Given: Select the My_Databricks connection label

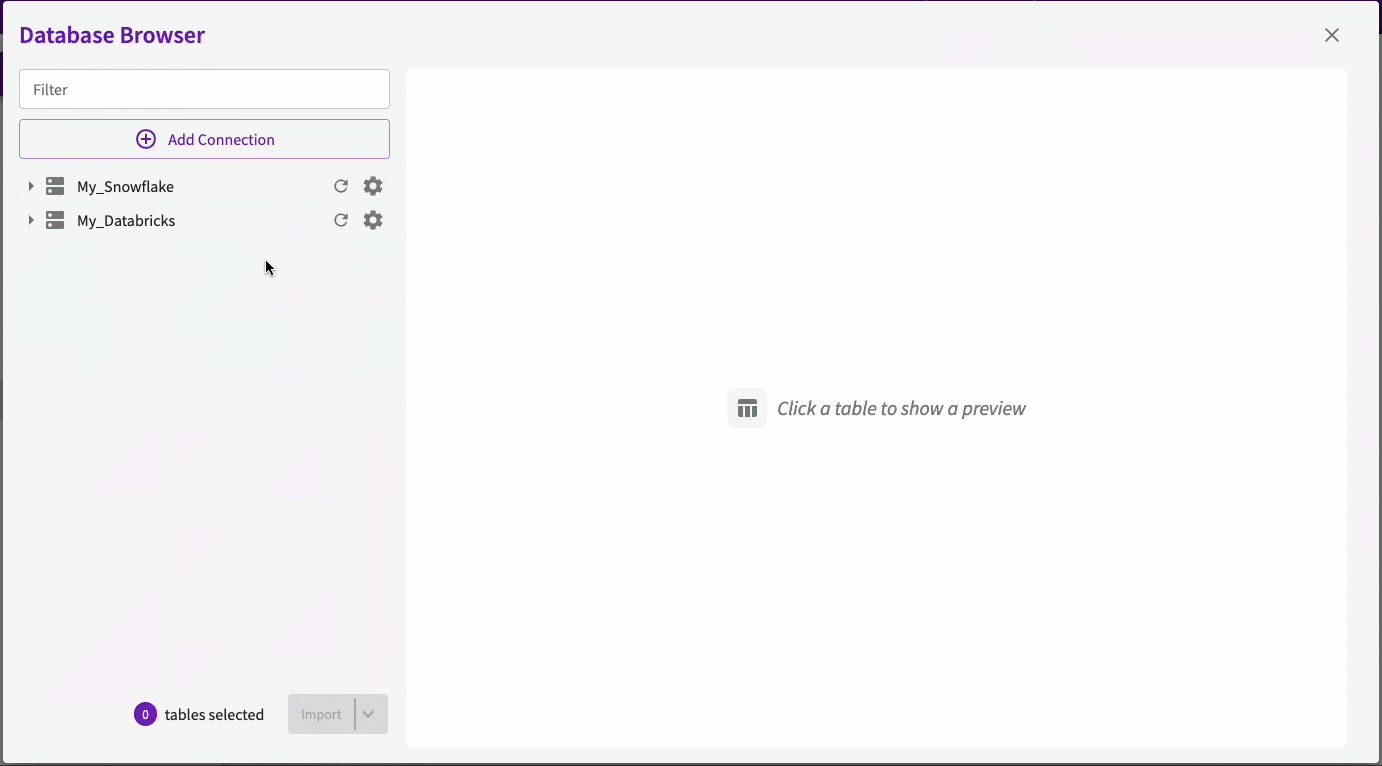Looking at the screenshot, I should click(126, 221).
